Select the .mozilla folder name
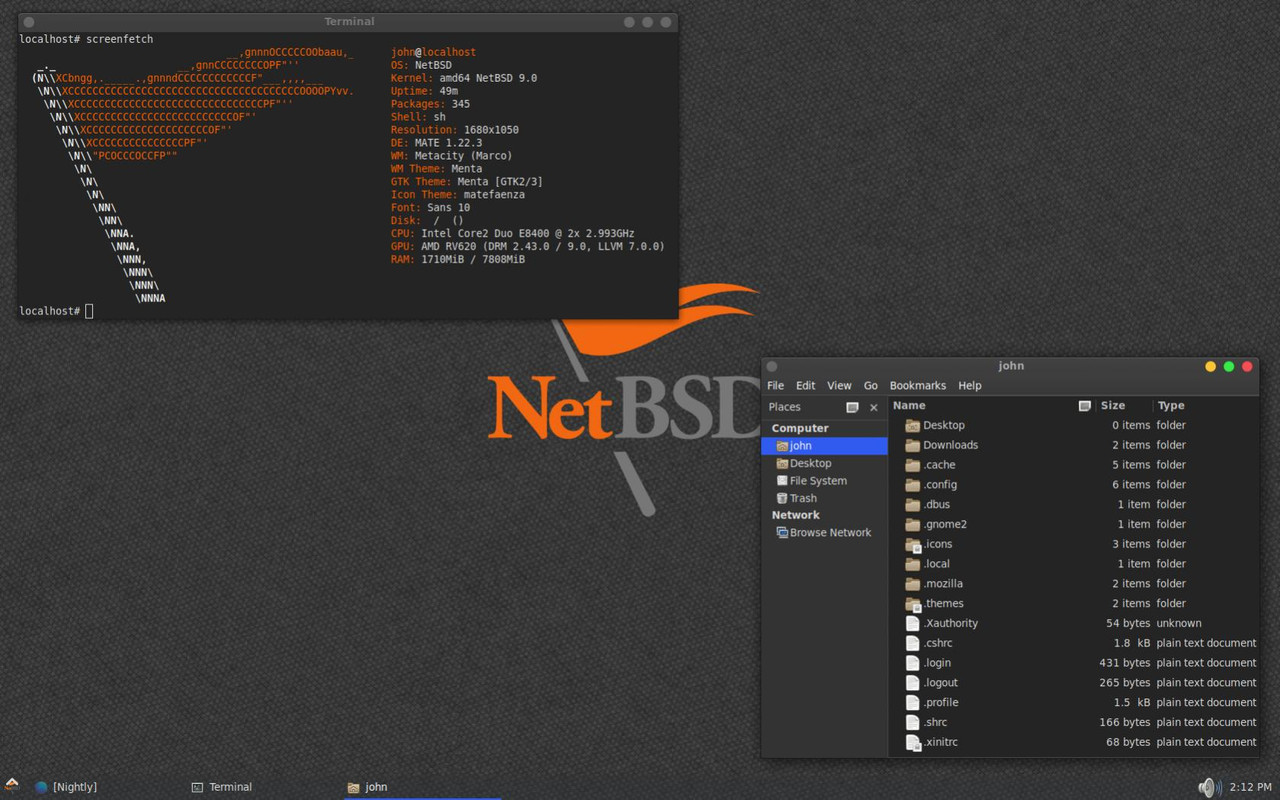Viewport: 1280px width, 800px height. pos(943,584)
